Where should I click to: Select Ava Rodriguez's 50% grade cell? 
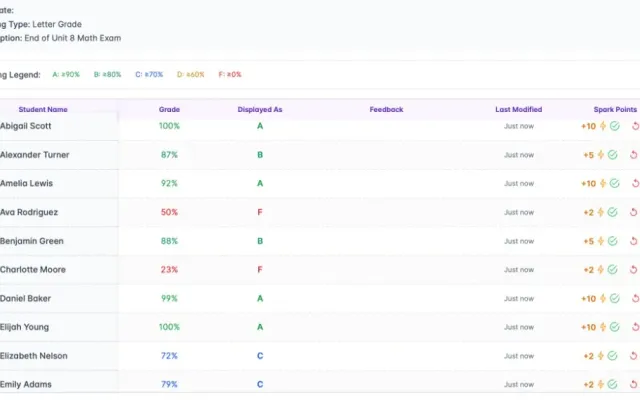[169, 212]
